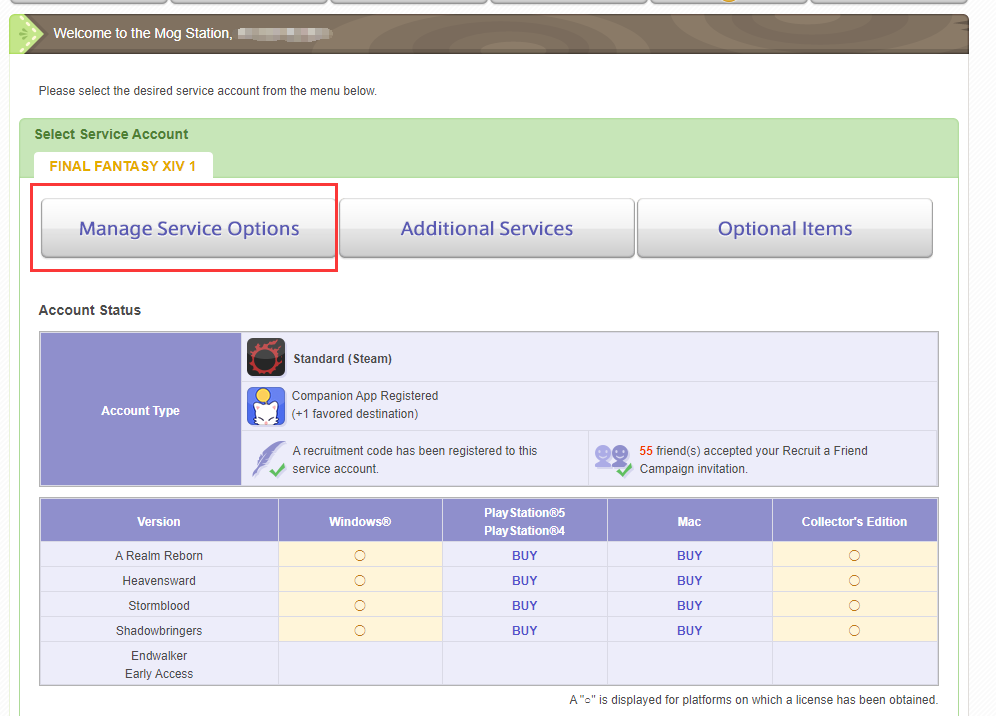Click the PlayStation®5 PlayStation®4 column header

(525, 521)
